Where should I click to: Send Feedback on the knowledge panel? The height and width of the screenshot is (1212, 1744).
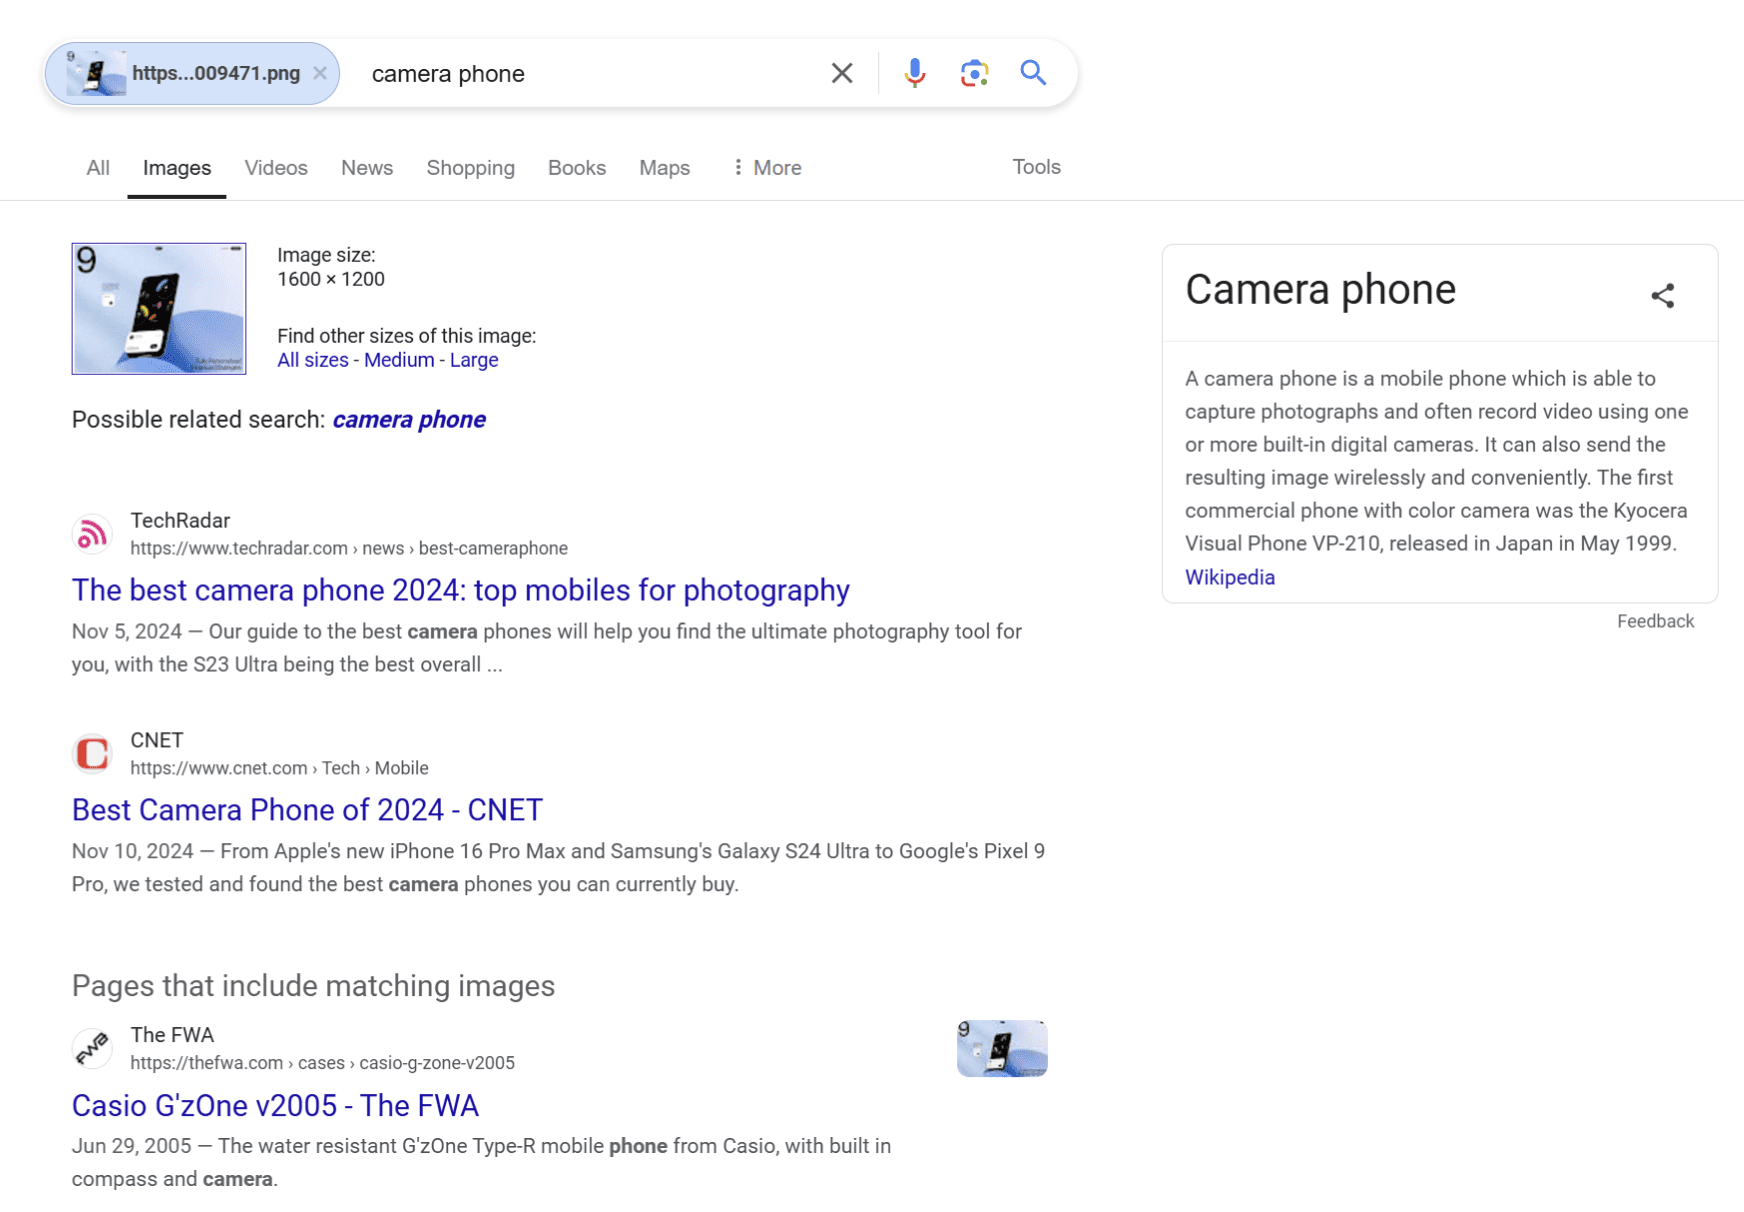1655,621
